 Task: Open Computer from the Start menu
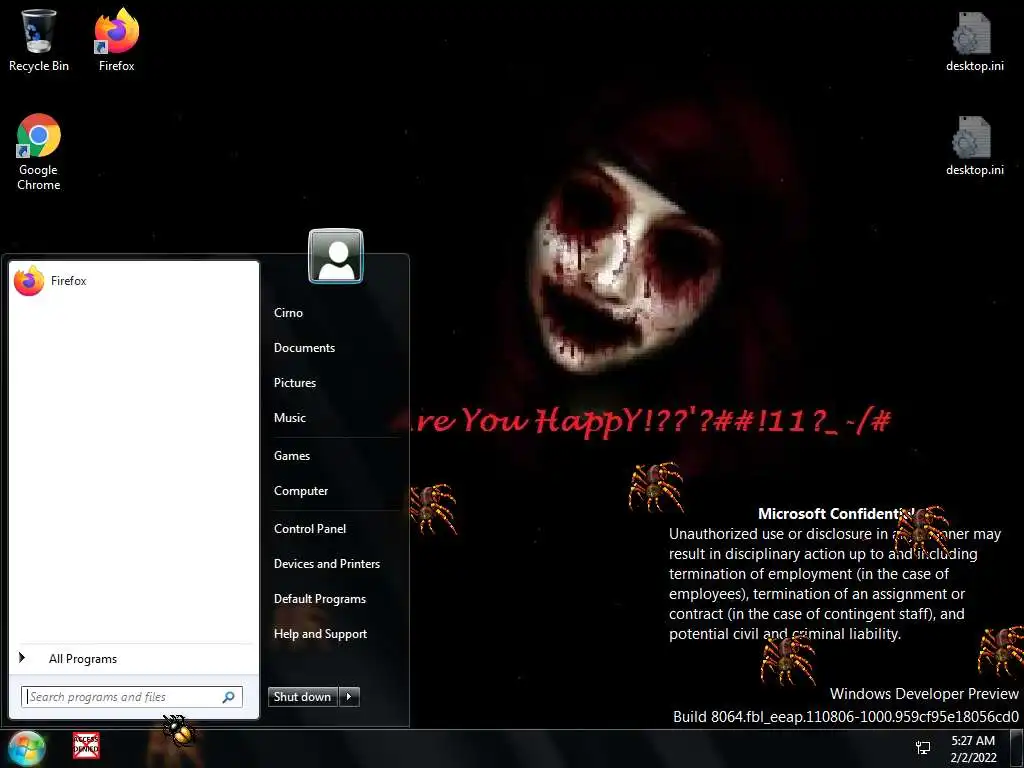point(301,491)
